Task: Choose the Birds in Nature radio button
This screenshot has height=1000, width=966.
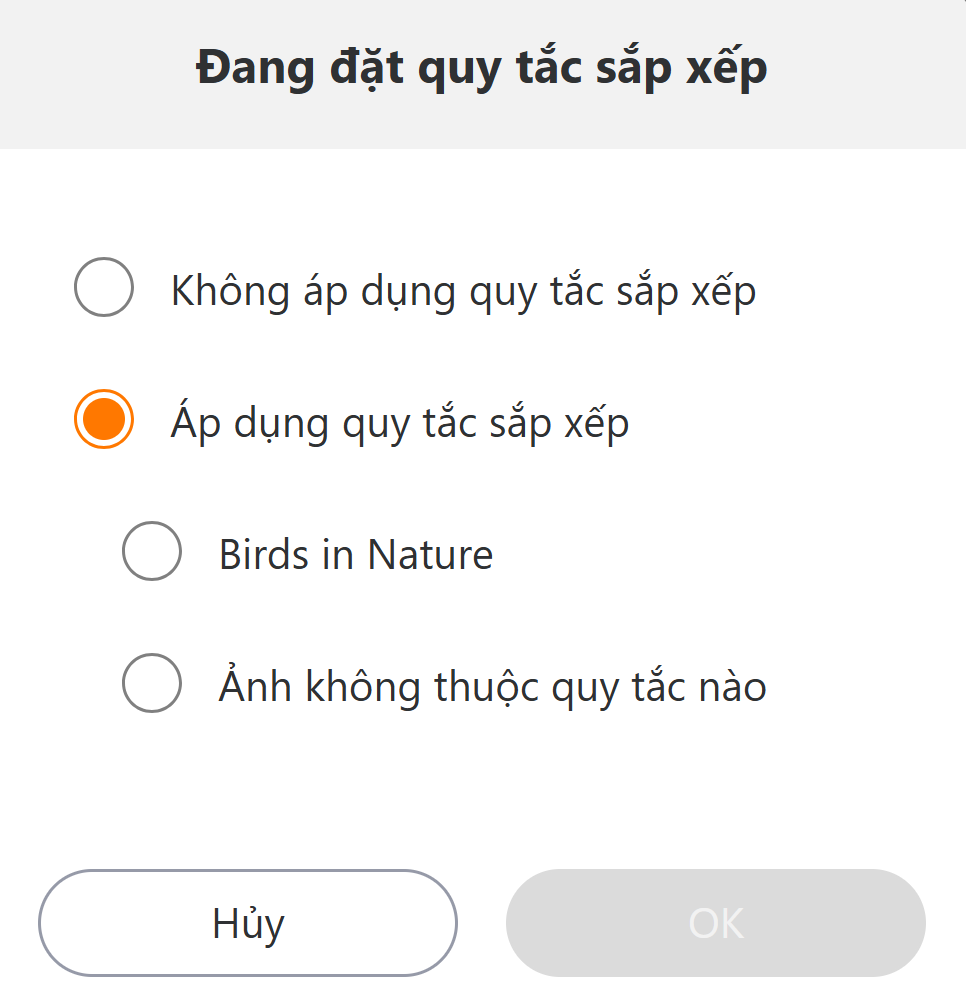Action: 152,551
